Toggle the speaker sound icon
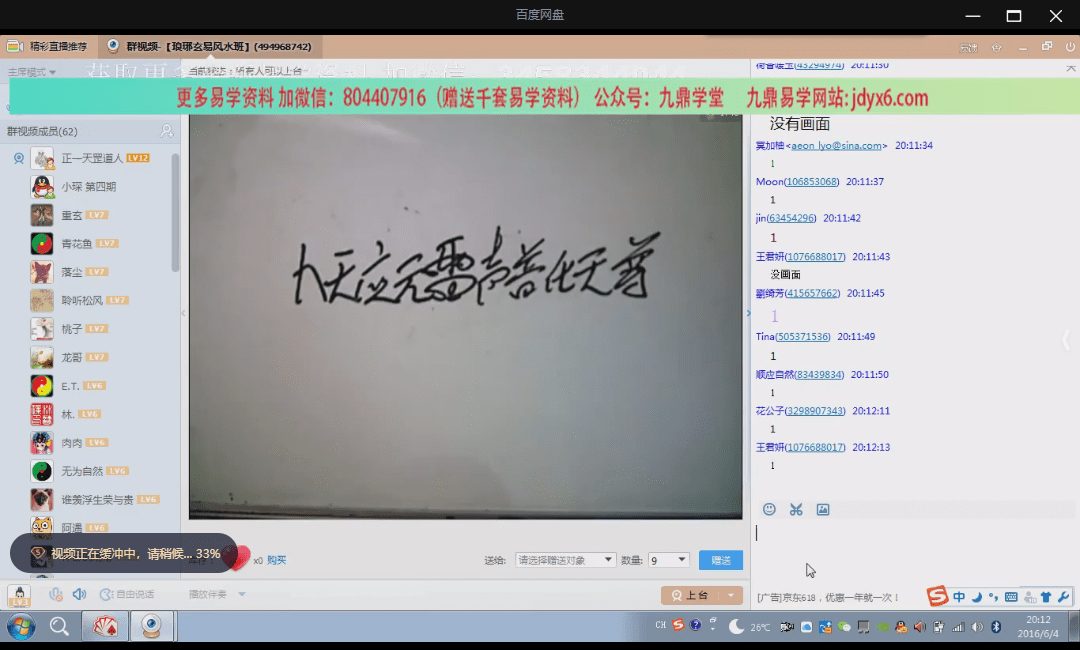 (x=79, y=594)
